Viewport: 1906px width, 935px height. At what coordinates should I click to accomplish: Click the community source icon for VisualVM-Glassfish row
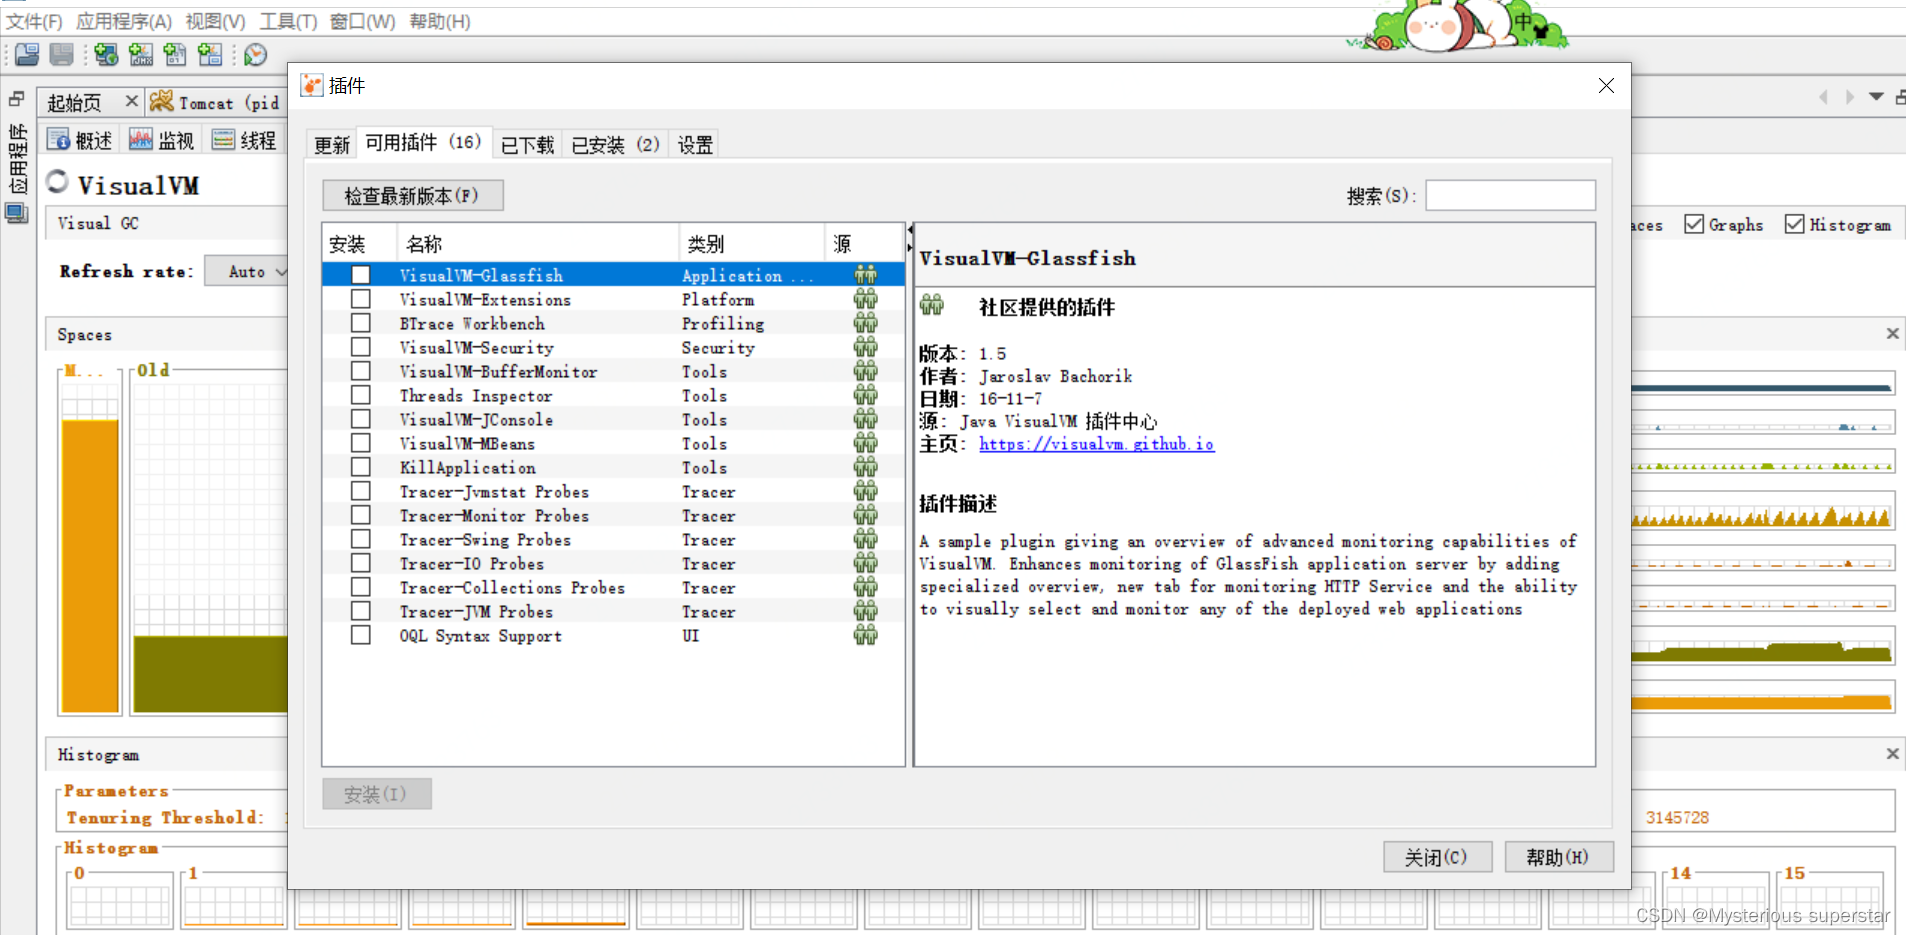(865, 275)
